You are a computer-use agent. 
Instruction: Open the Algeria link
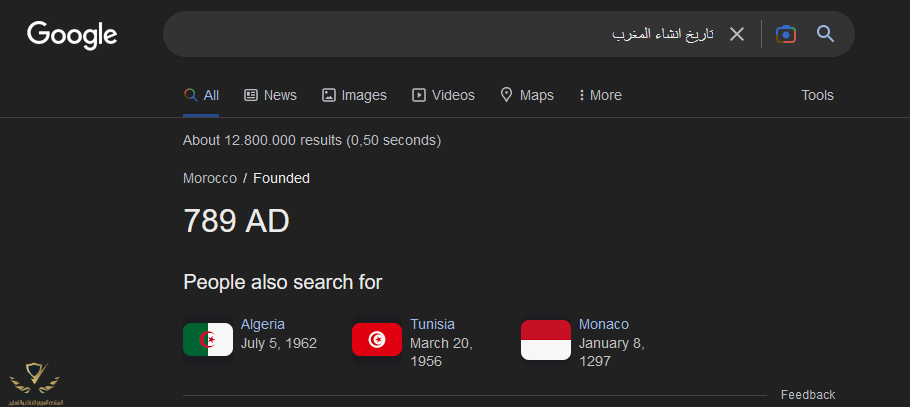coord(263,324)
